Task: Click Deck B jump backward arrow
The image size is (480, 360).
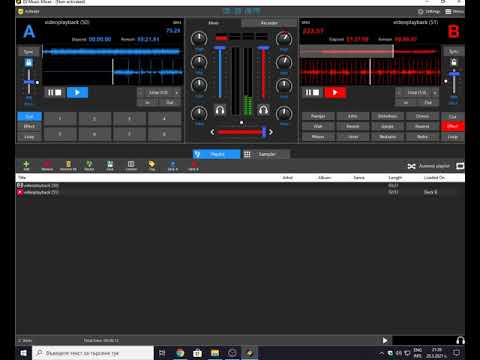Action: point(399,92)
